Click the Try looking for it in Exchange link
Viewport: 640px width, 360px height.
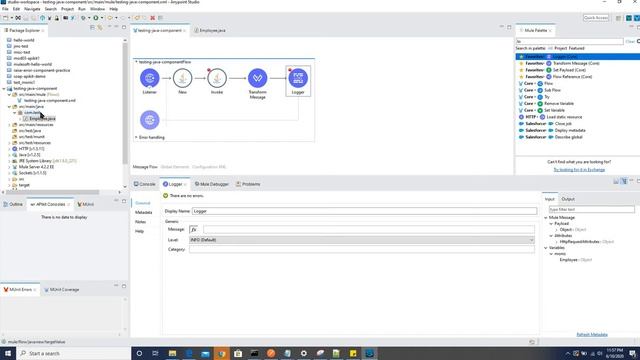[579, 170]
